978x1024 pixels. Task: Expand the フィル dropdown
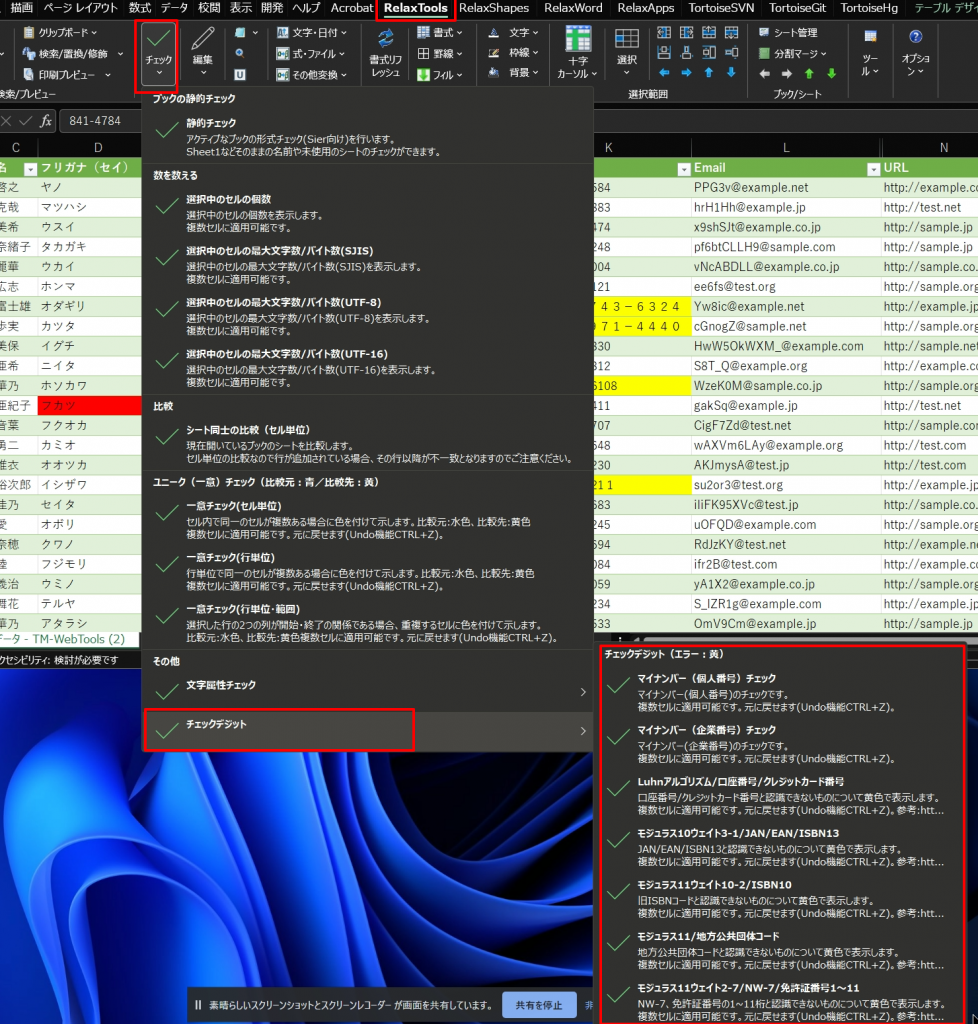point(460,74)
